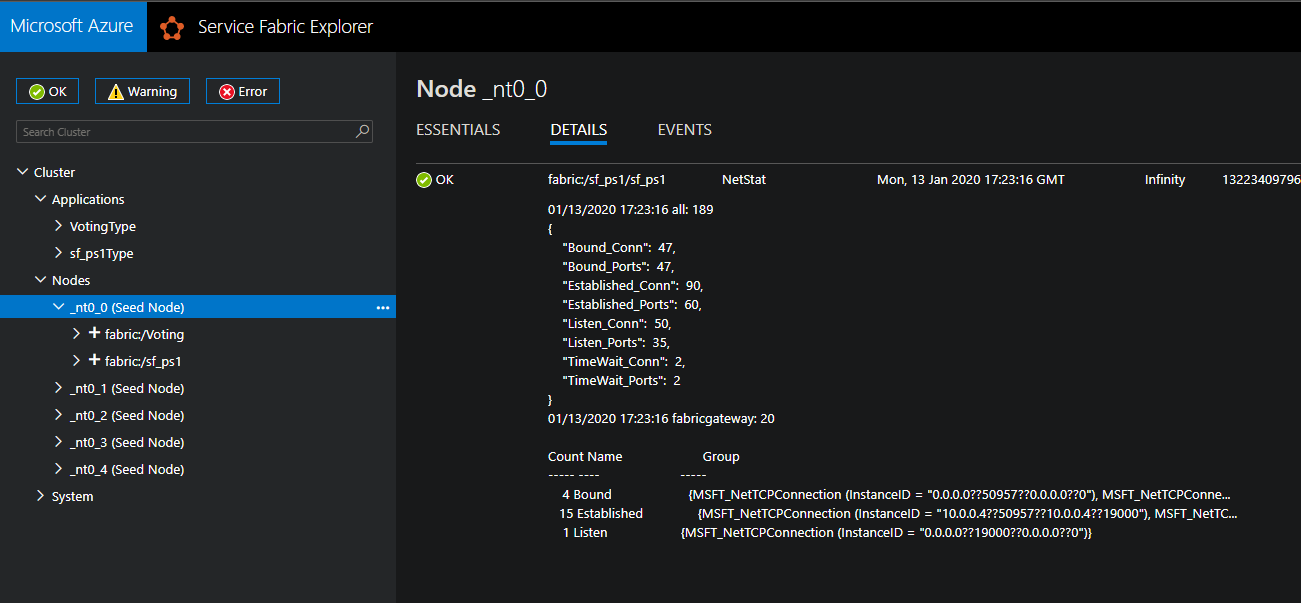Image resolution: width=1301 pixels, height=603 pixels.
Task: Collapse the Cluster tree node
Action: tap(23, 172)
